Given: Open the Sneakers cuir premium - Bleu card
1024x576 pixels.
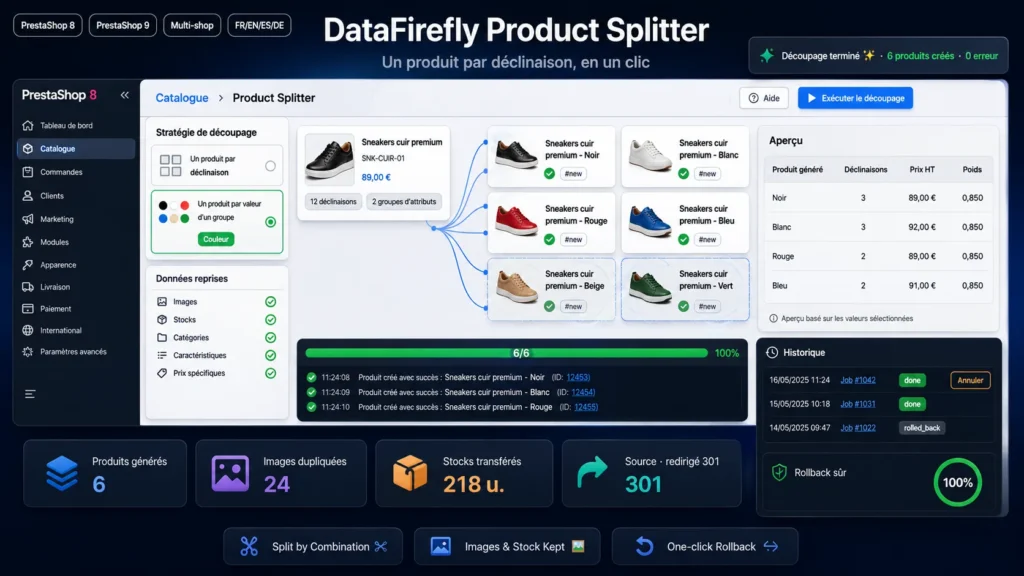Looking at the screenshot, I should pos(685,222).
